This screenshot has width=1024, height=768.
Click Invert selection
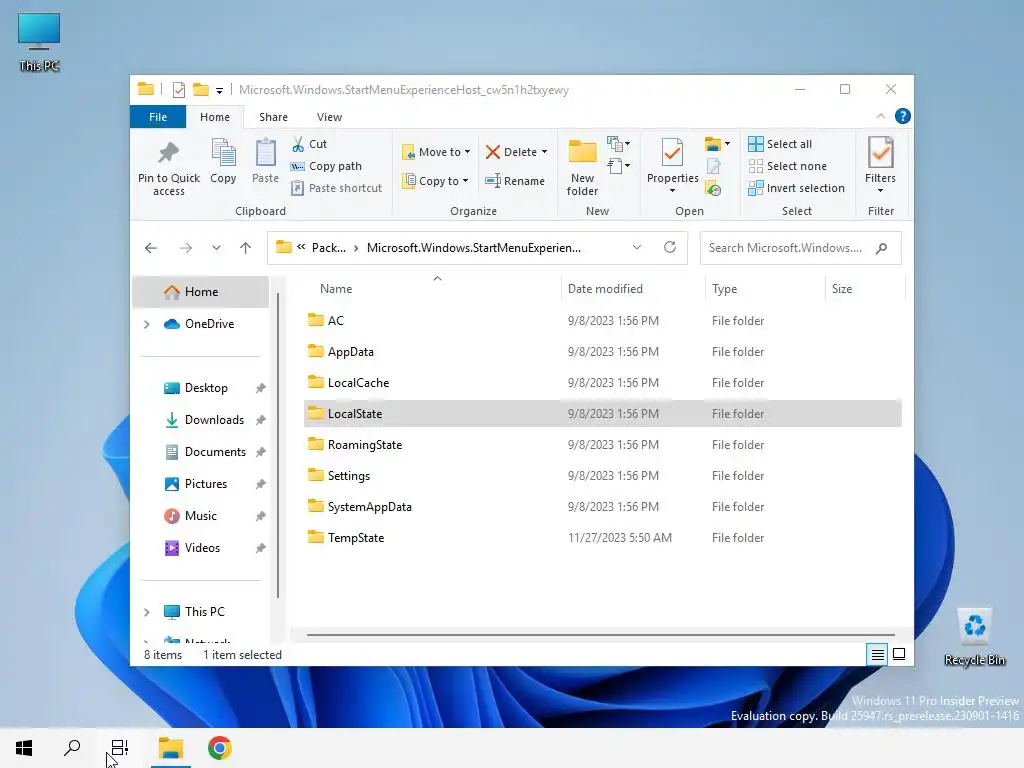797,188
